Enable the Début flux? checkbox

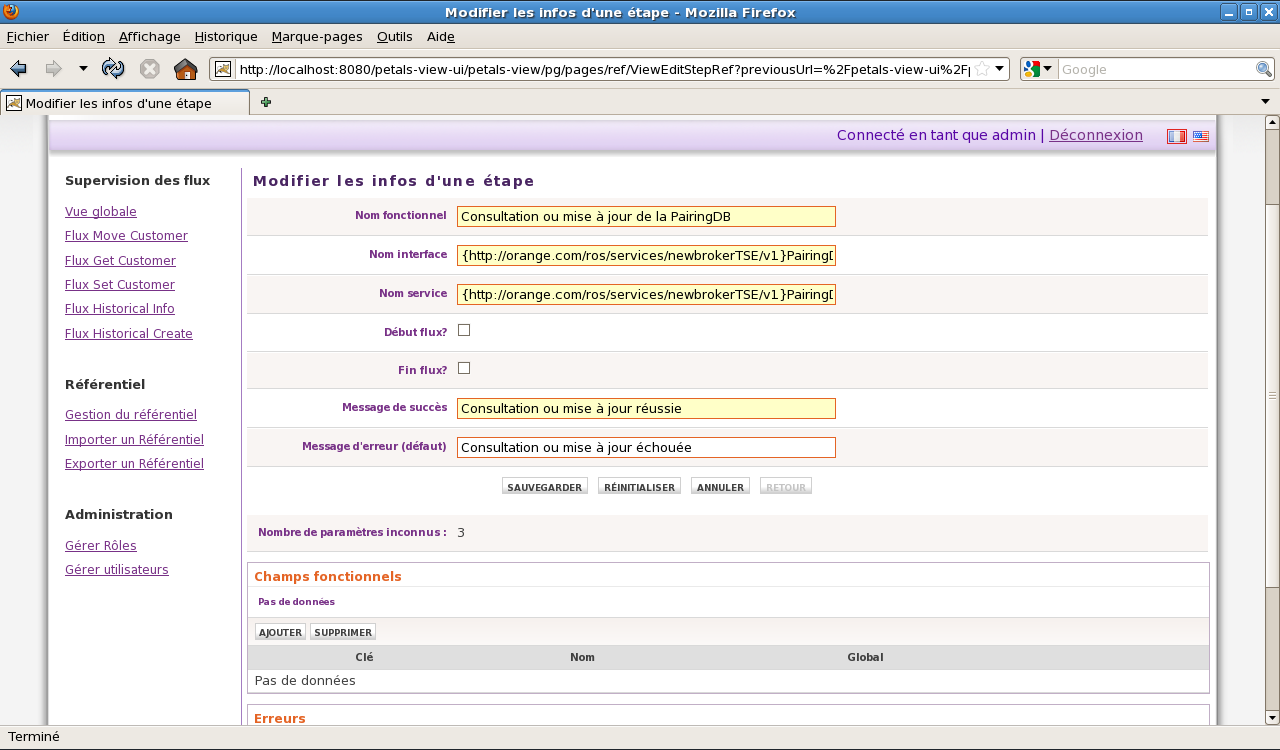(464, 330)
